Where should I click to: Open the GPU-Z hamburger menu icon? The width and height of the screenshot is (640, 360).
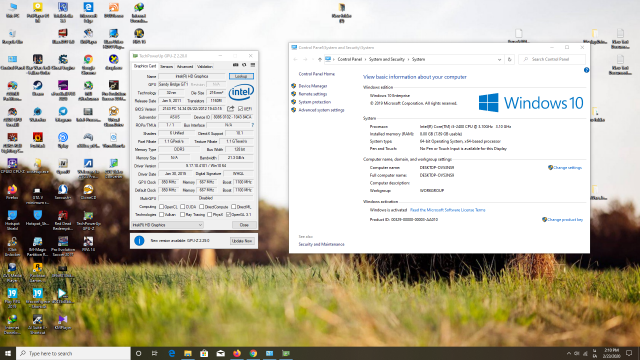tap(253, 65)
